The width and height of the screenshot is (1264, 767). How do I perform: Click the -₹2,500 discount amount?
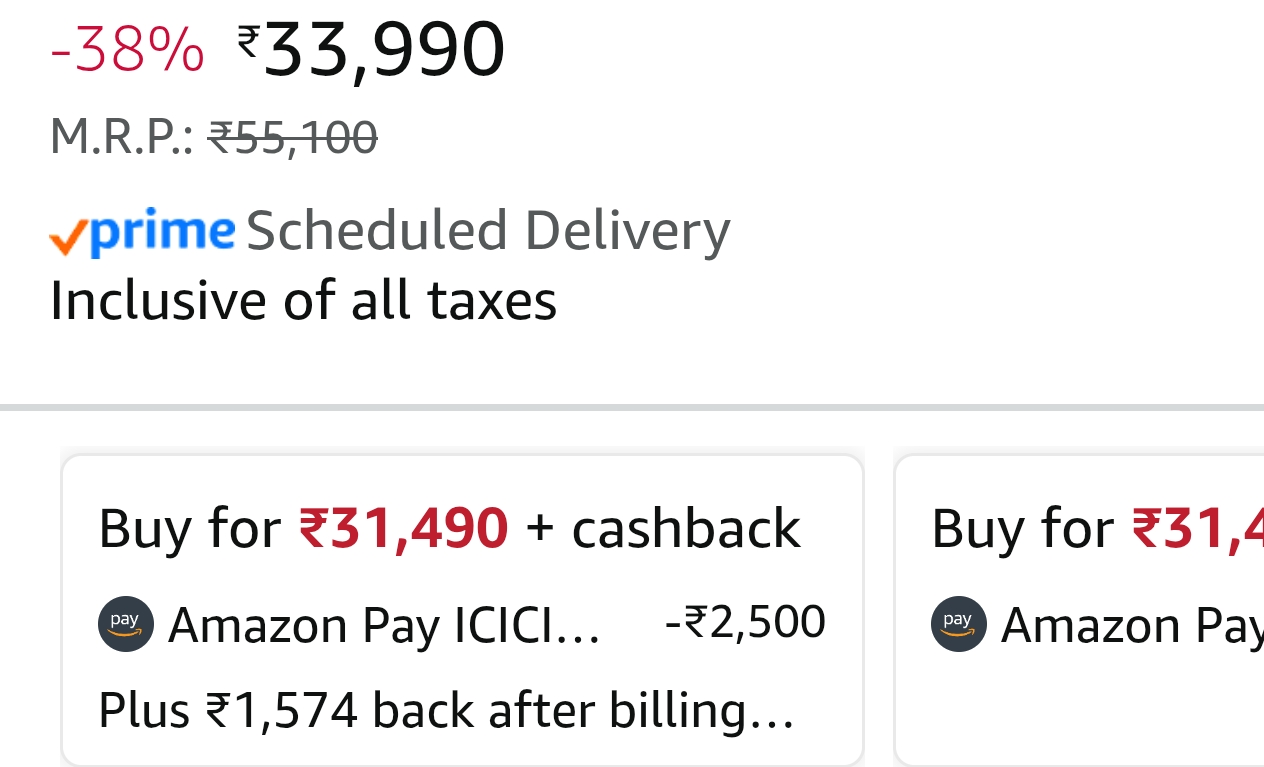click(745, 623)
